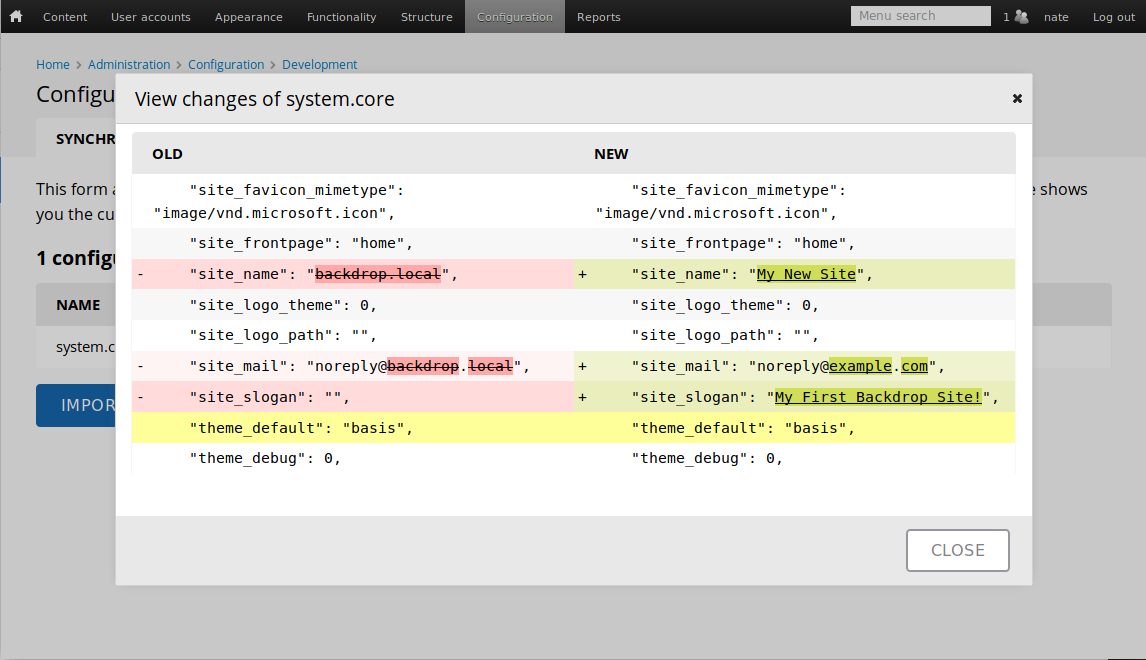This screenshot has width=1146, height=660.
Task: Click the CLOSE button in the dialog
Action: click(957, 550)
